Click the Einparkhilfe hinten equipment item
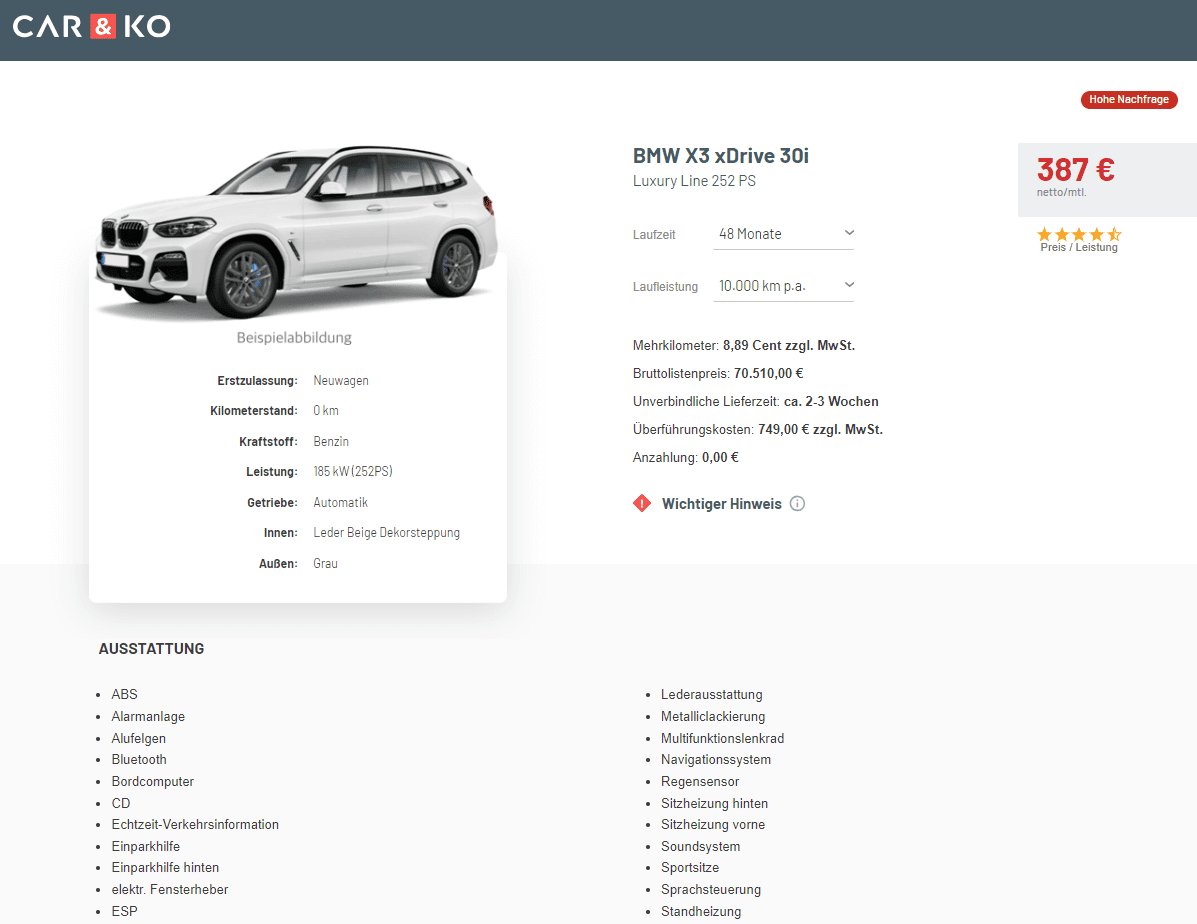 pos(165,867)
